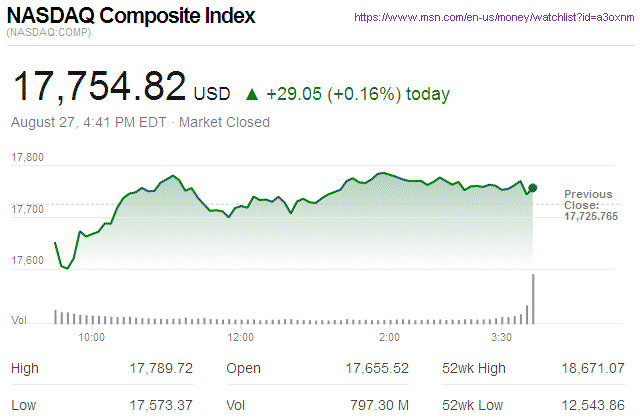Click the green up-arrow change indicator

point(251,95)
